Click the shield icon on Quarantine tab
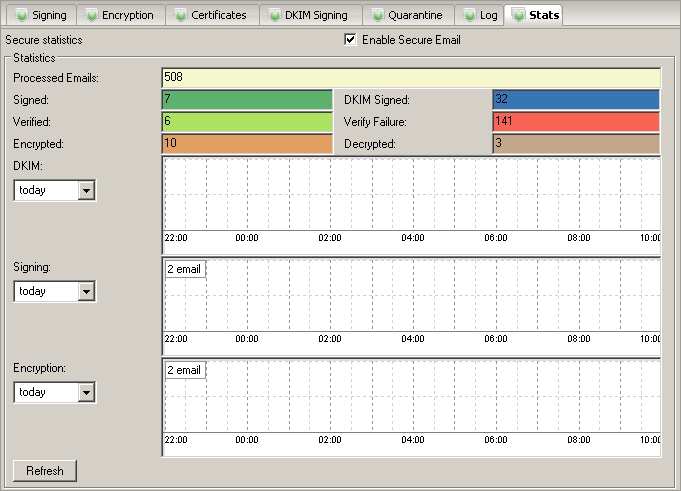This screenshot has height=491, width=681. (x=375, y=15)
